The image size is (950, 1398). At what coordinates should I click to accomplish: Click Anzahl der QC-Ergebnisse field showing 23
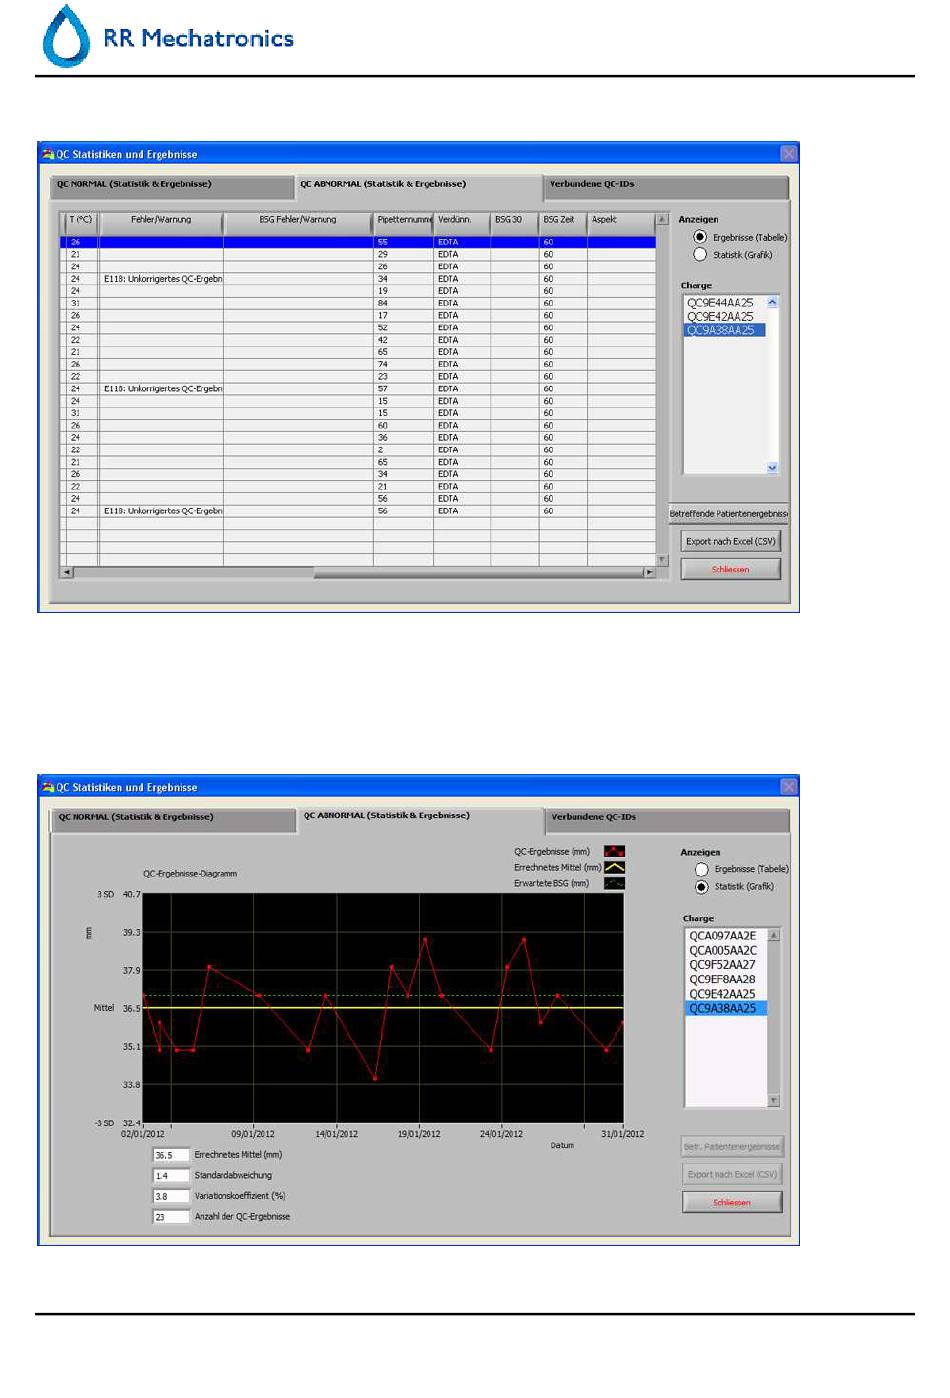171,1218
